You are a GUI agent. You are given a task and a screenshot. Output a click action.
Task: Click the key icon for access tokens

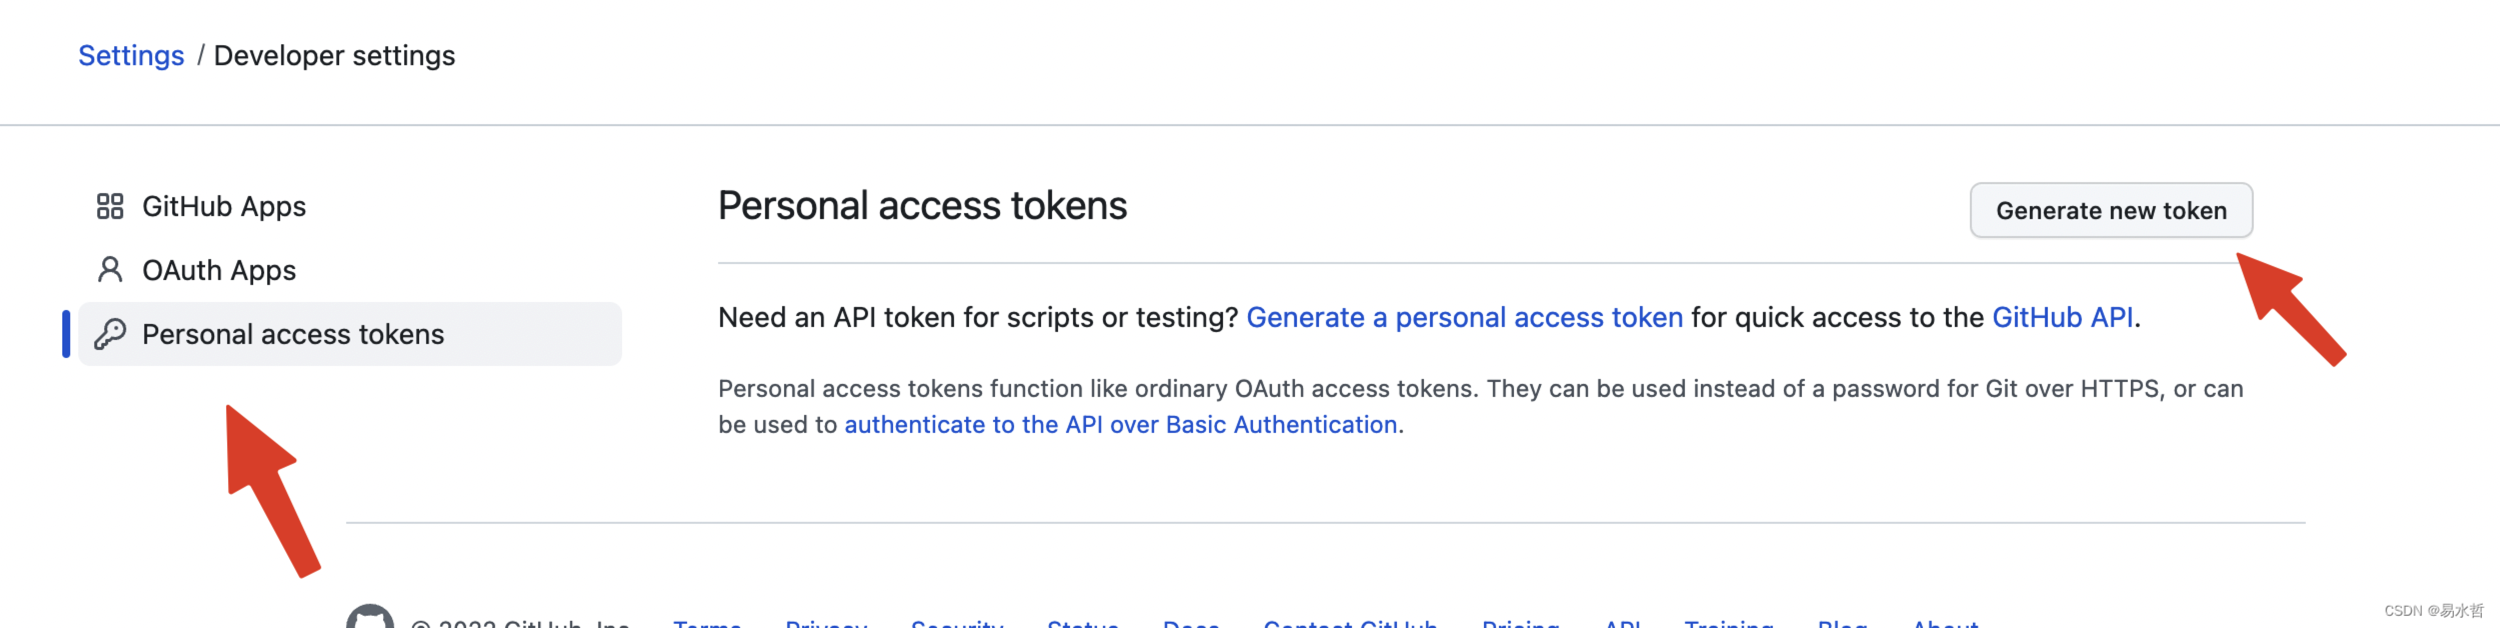pos(110,334)
